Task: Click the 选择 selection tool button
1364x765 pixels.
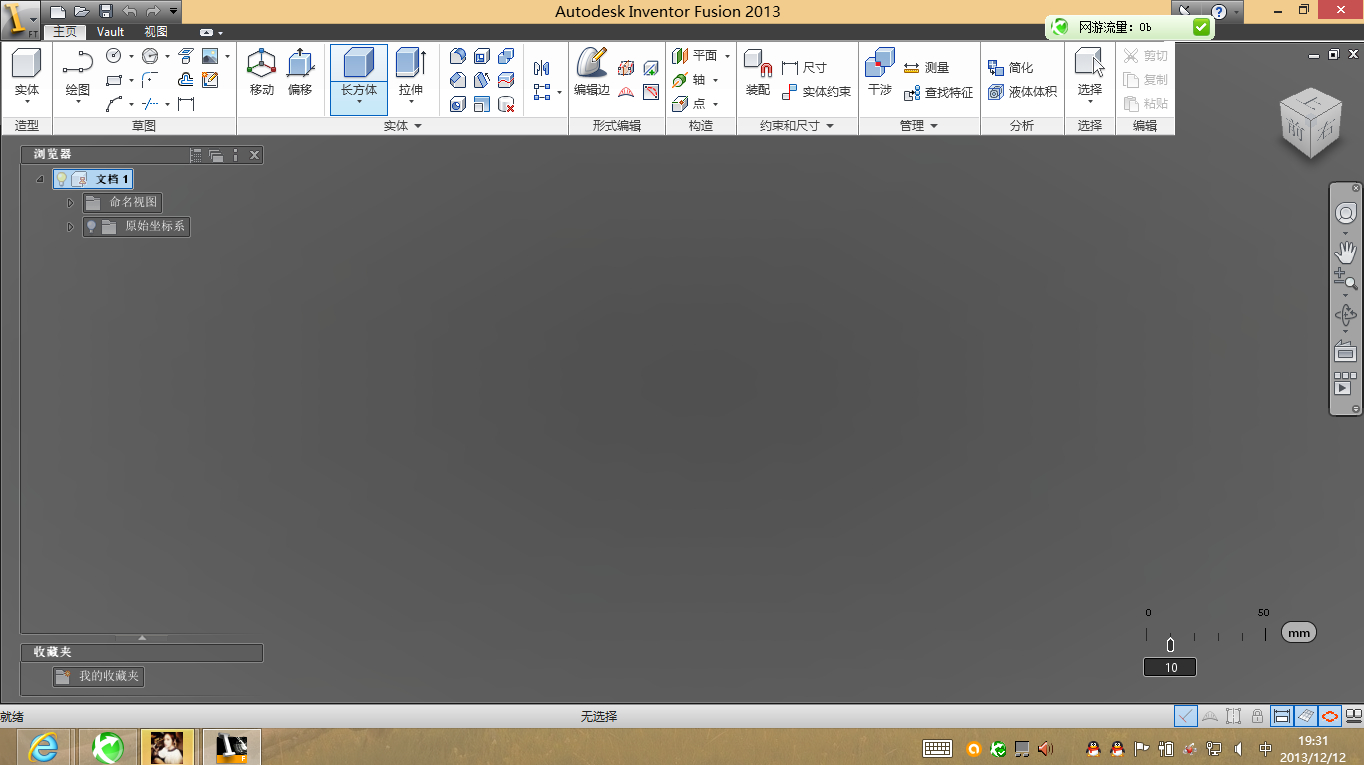Action: pos(1090,73)
